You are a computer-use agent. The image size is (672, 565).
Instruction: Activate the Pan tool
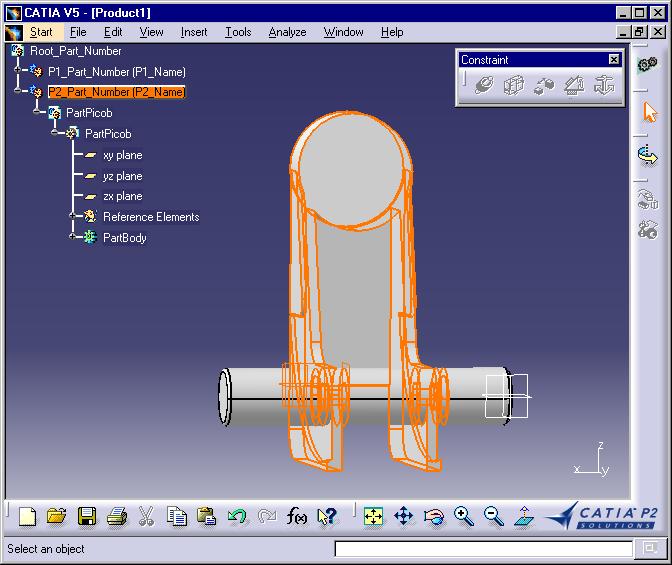coord(403,516)
